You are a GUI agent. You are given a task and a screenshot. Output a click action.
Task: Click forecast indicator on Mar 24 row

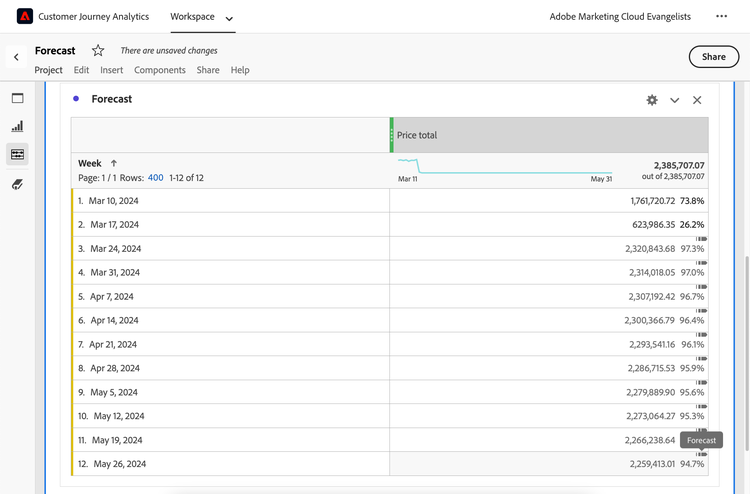700,240
